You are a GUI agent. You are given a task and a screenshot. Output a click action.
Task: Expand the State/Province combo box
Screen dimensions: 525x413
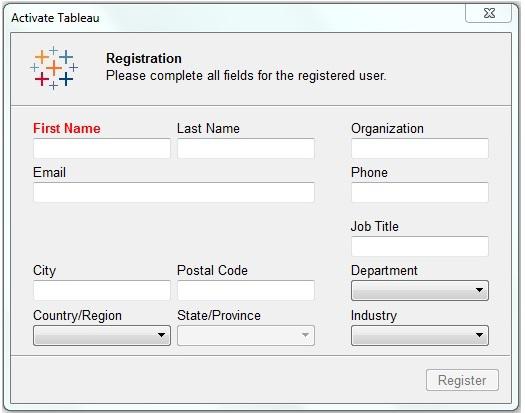point(246,335)
